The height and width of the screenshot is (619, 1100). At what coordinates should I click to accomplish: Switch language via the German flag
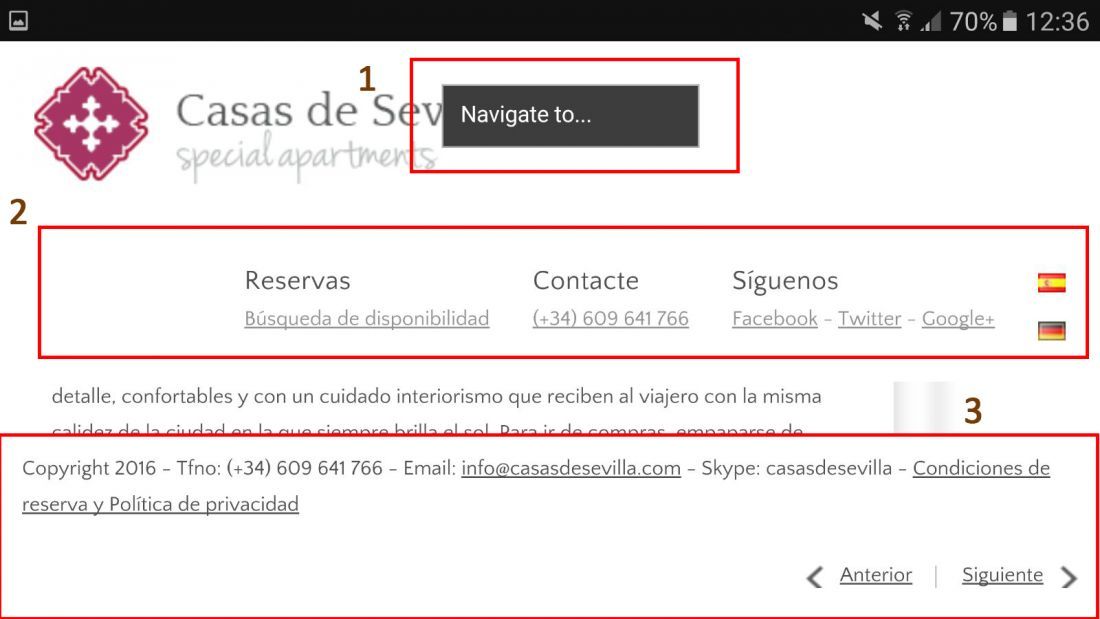pyautogui.click(x=1052, y=331)
